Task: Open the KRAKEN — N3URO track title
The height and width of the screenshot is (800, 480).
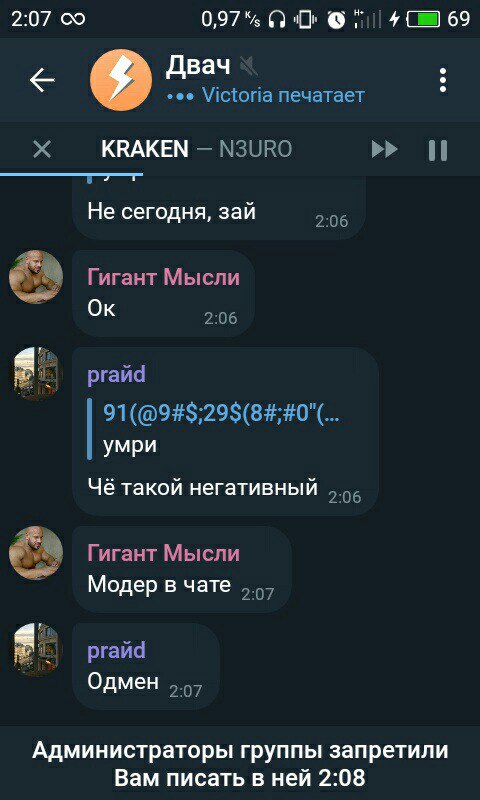Action: click(x=196, y=149)
